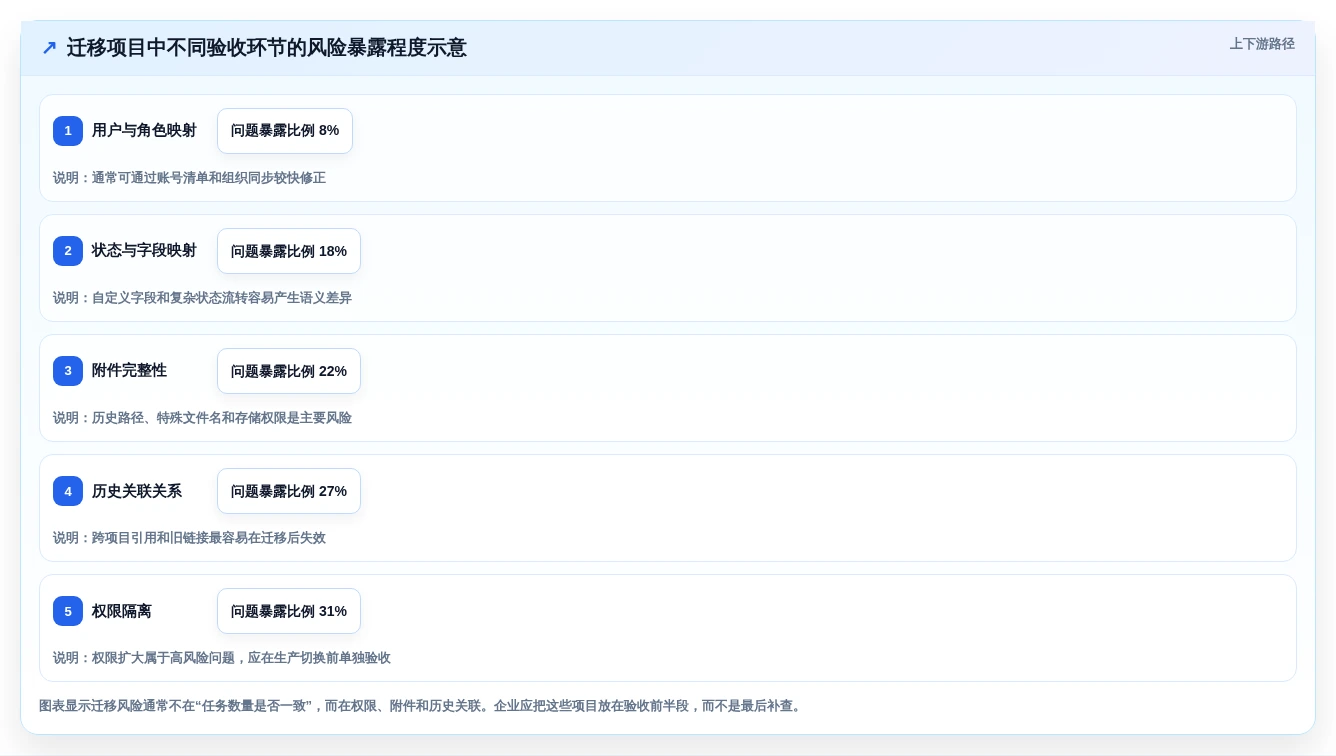Click the 问题暴露比例 27% pill

(x=289, y=491)
